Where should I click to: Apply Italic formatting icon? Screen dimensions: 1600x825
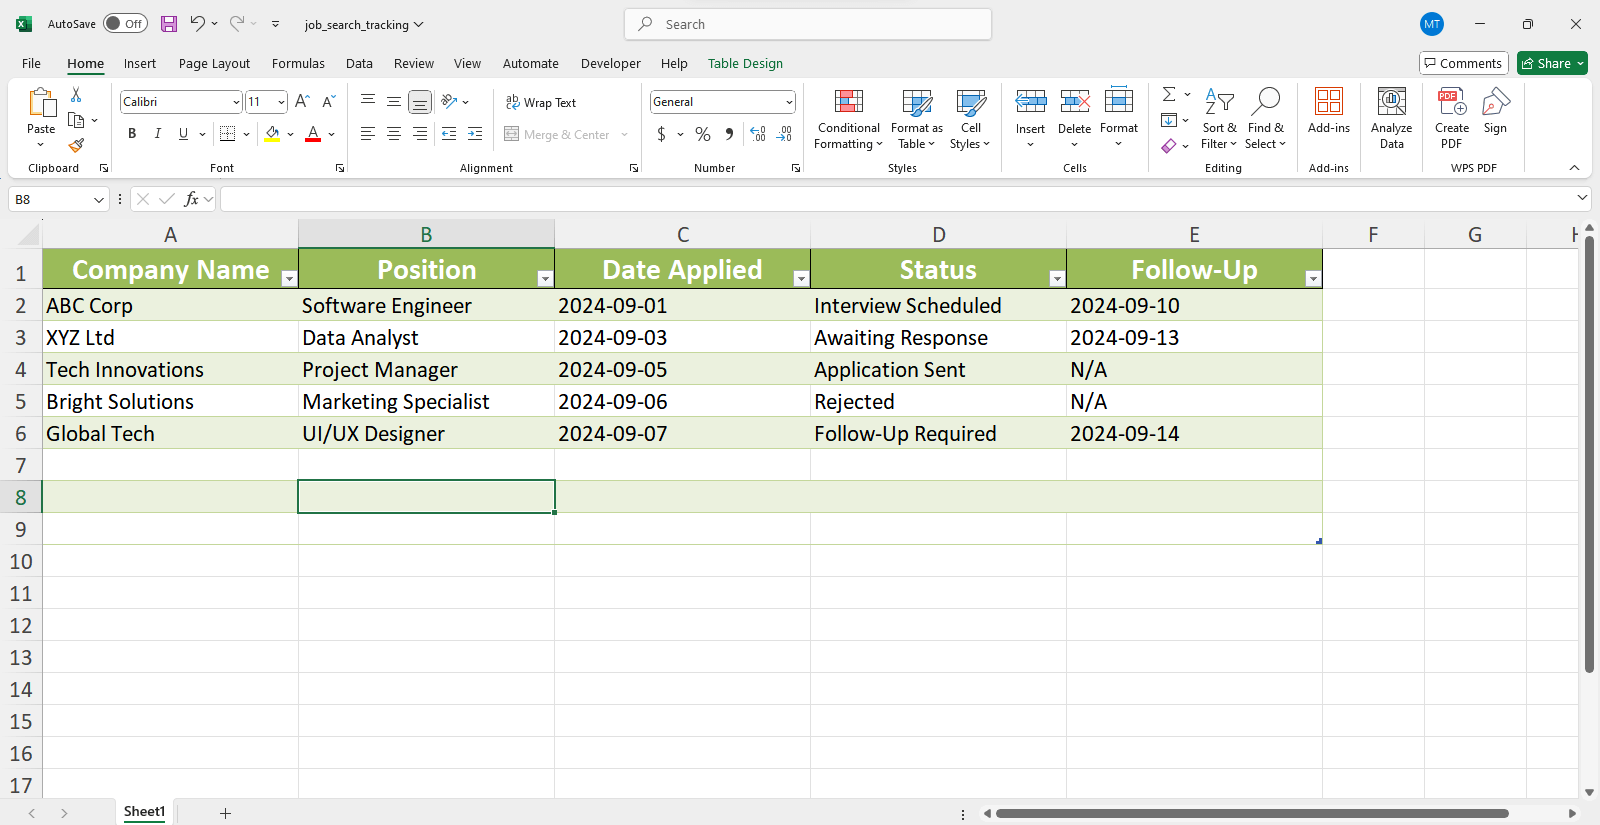(157, 134)
